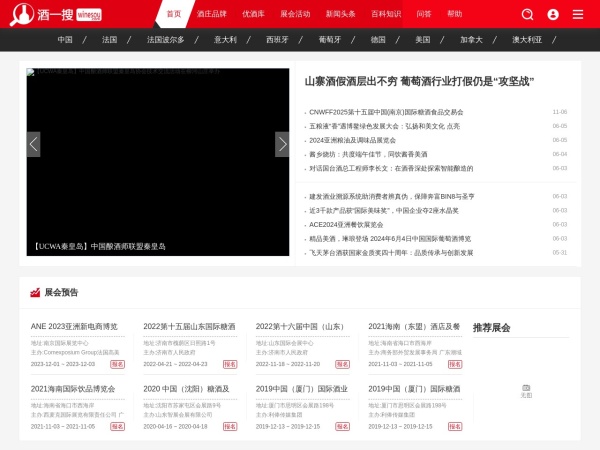Click 报名 for 2020 中国（沈阳）糖酒及

230,426
